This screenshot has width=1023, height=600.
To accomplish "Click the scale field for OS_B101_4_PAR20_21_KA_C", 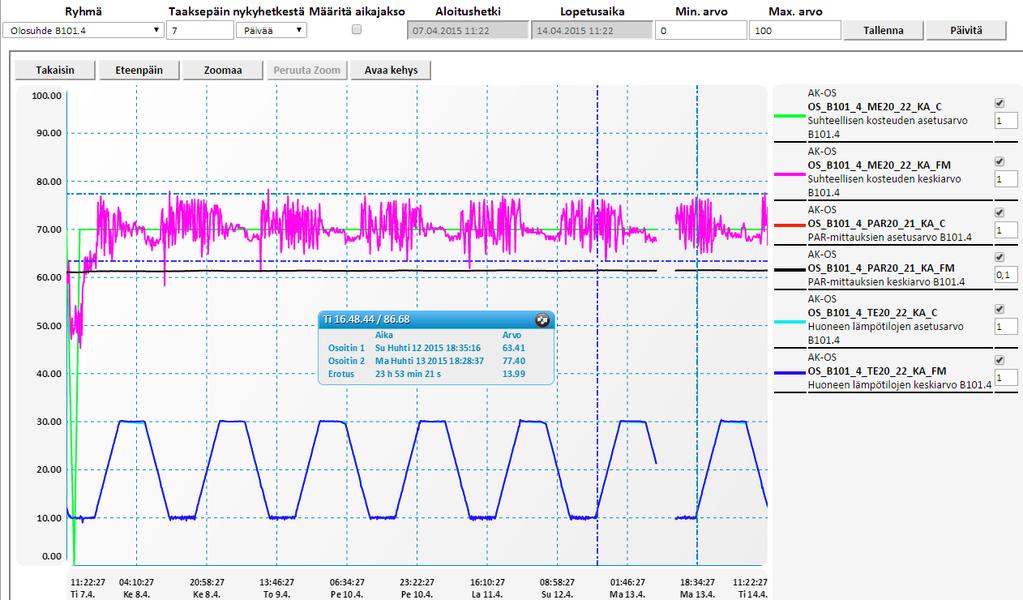I will click(1005, 230).
